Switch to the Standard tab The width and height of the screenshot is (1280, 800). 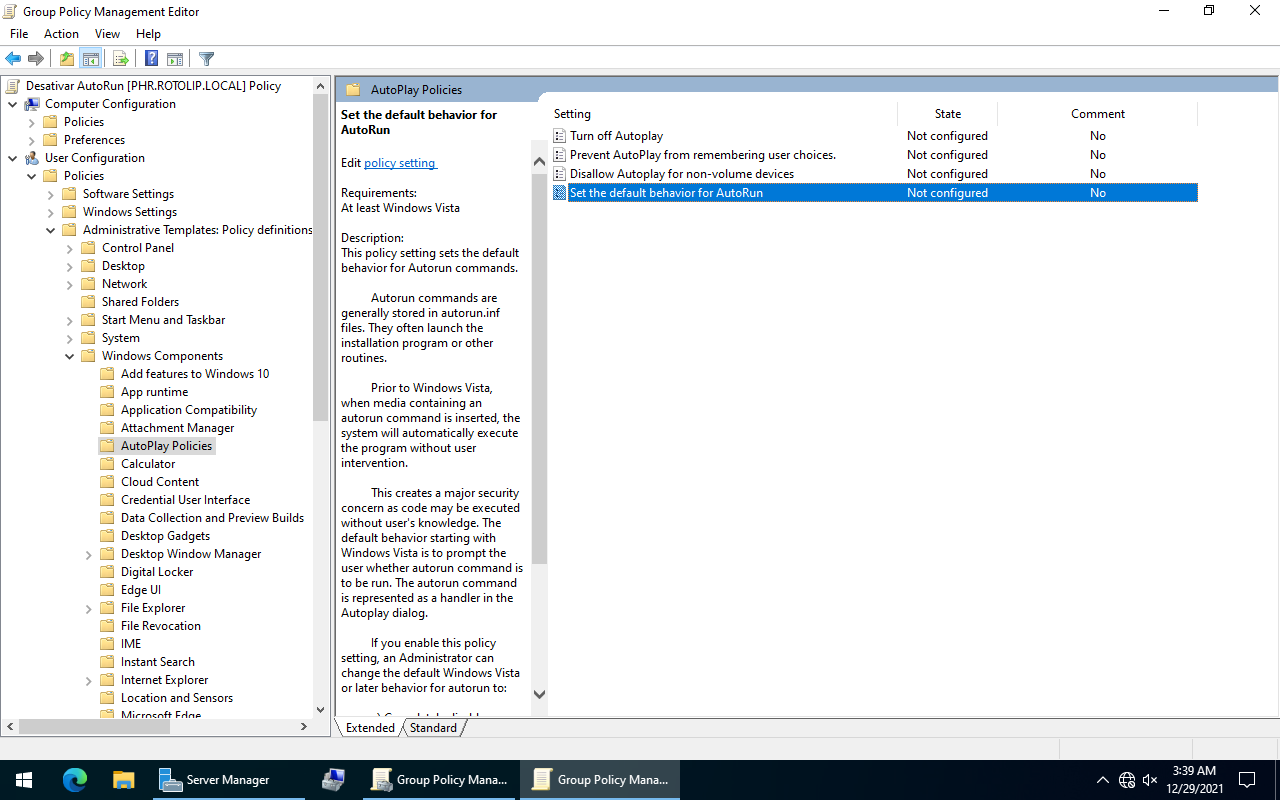point(433,727)
